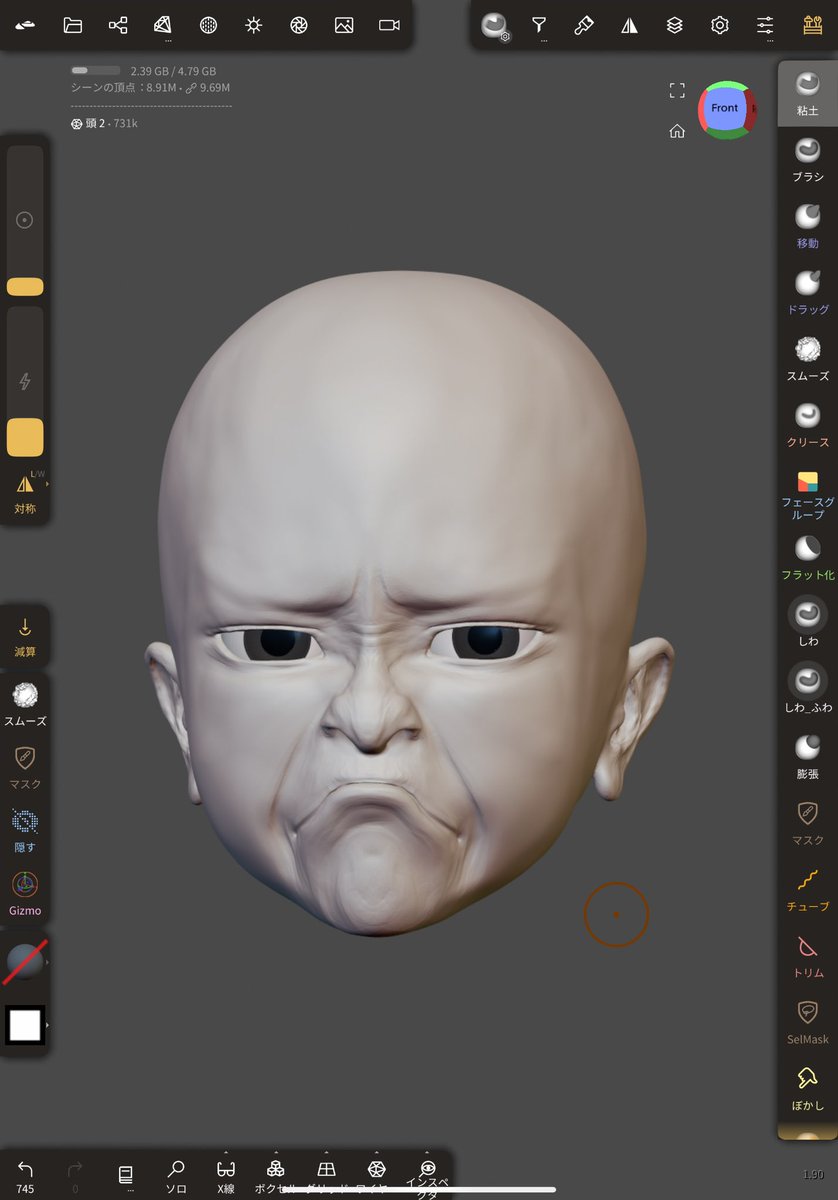Select the 粘土 (Clay) tool
The image size is (838, 1200).
coord(807,93)
